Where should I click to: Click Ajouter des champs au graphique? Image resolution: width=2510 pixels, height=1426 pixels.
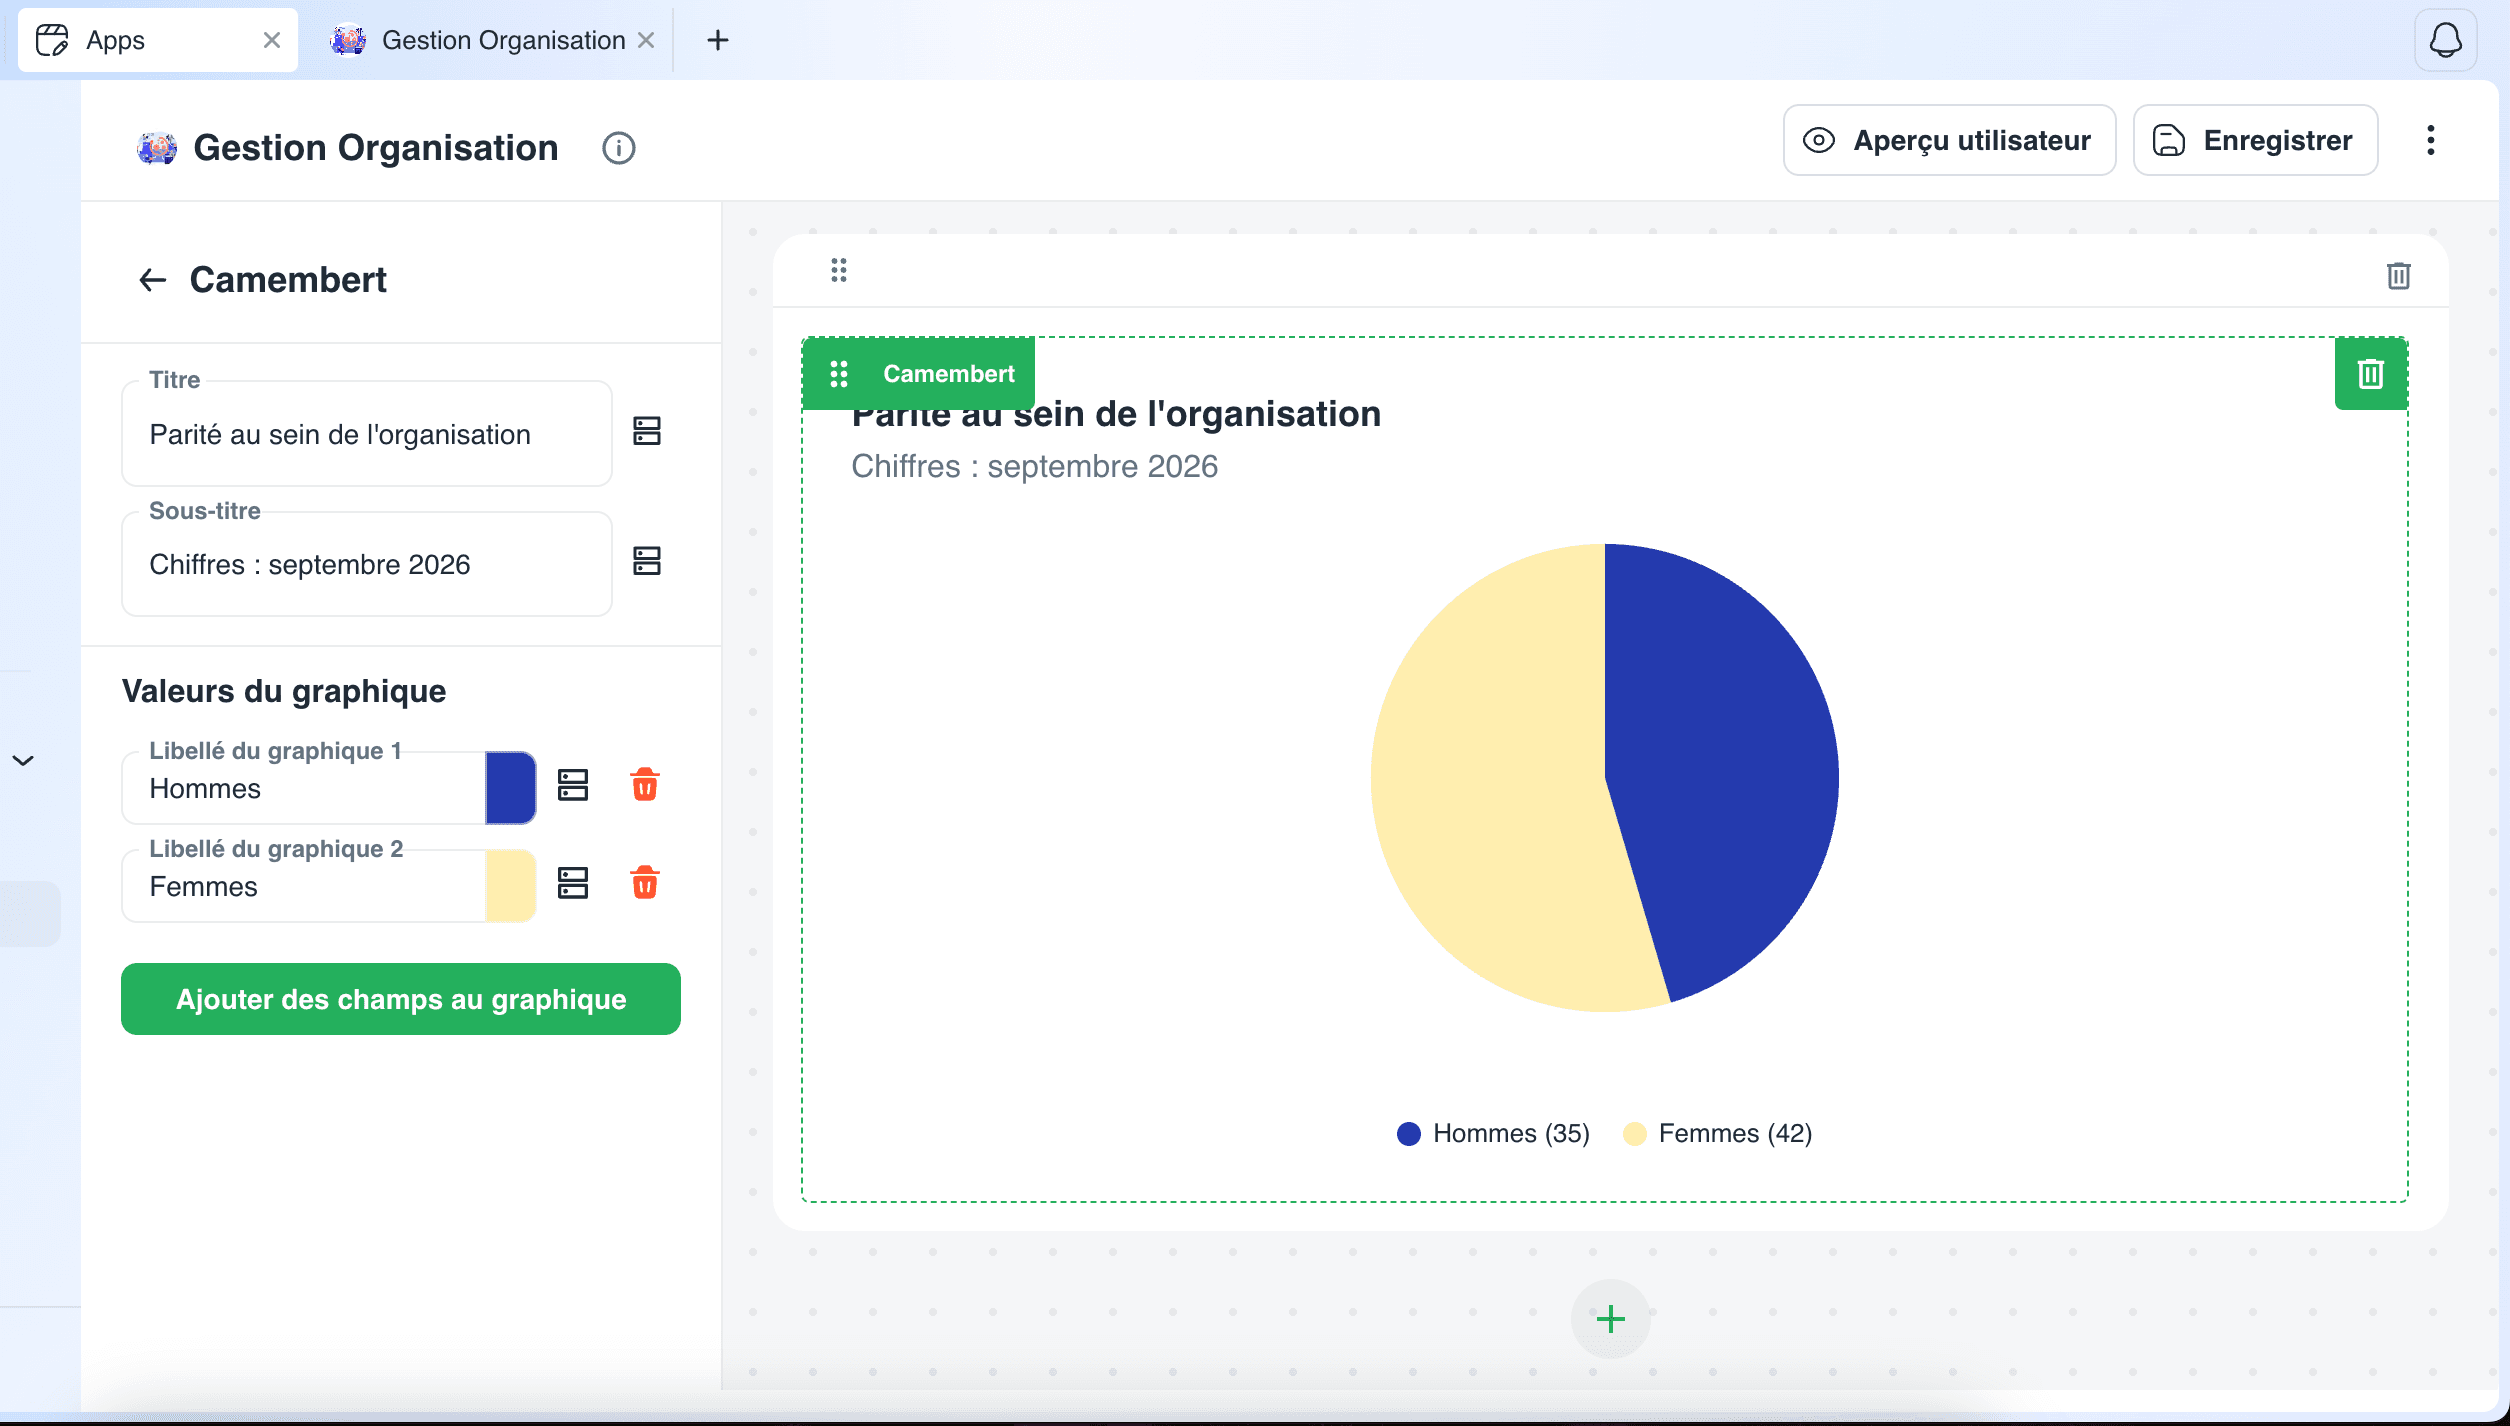pos(401,999)
